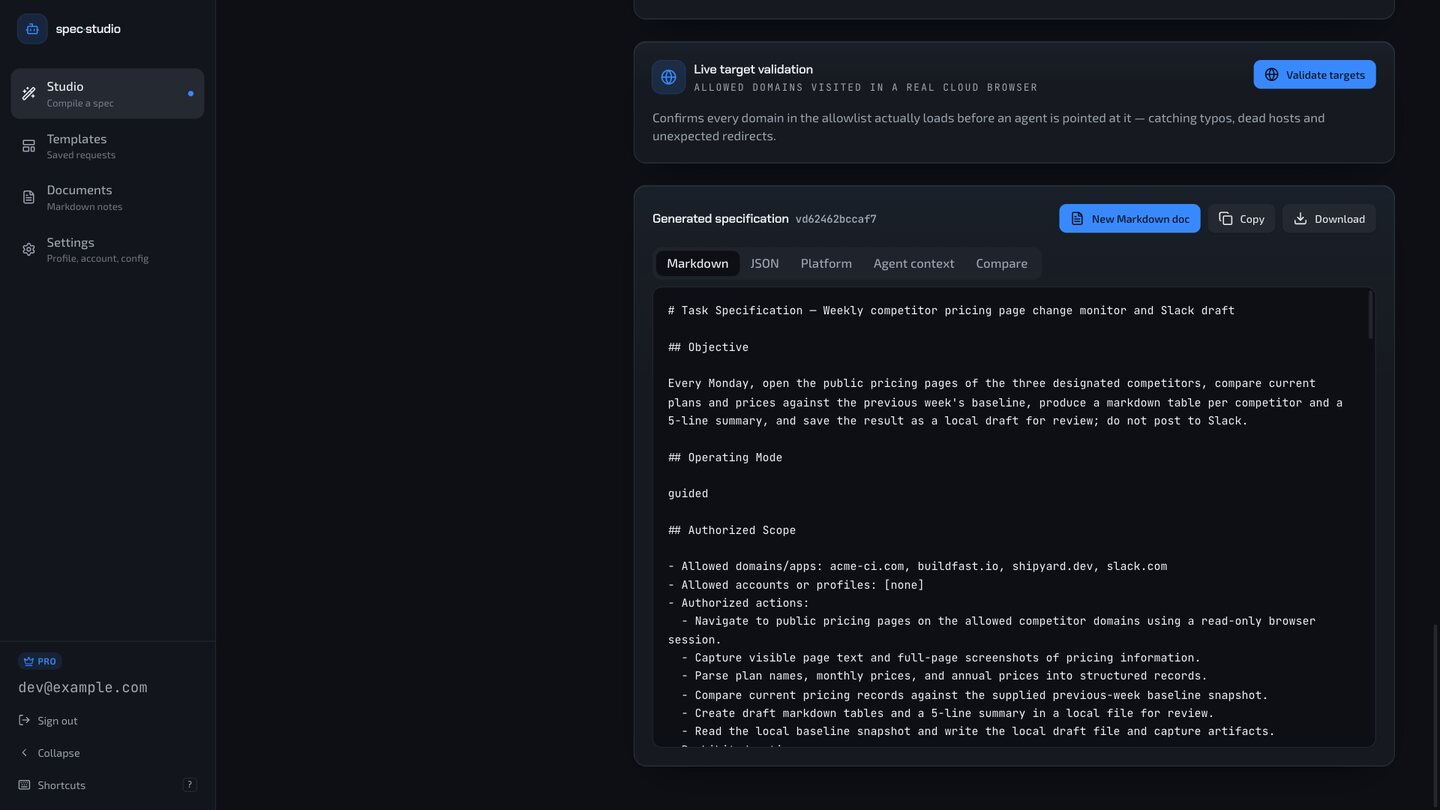Click the 'Read the local baseline snapshot' line
Screen dimensions: 1440x810
pos(978,732)
